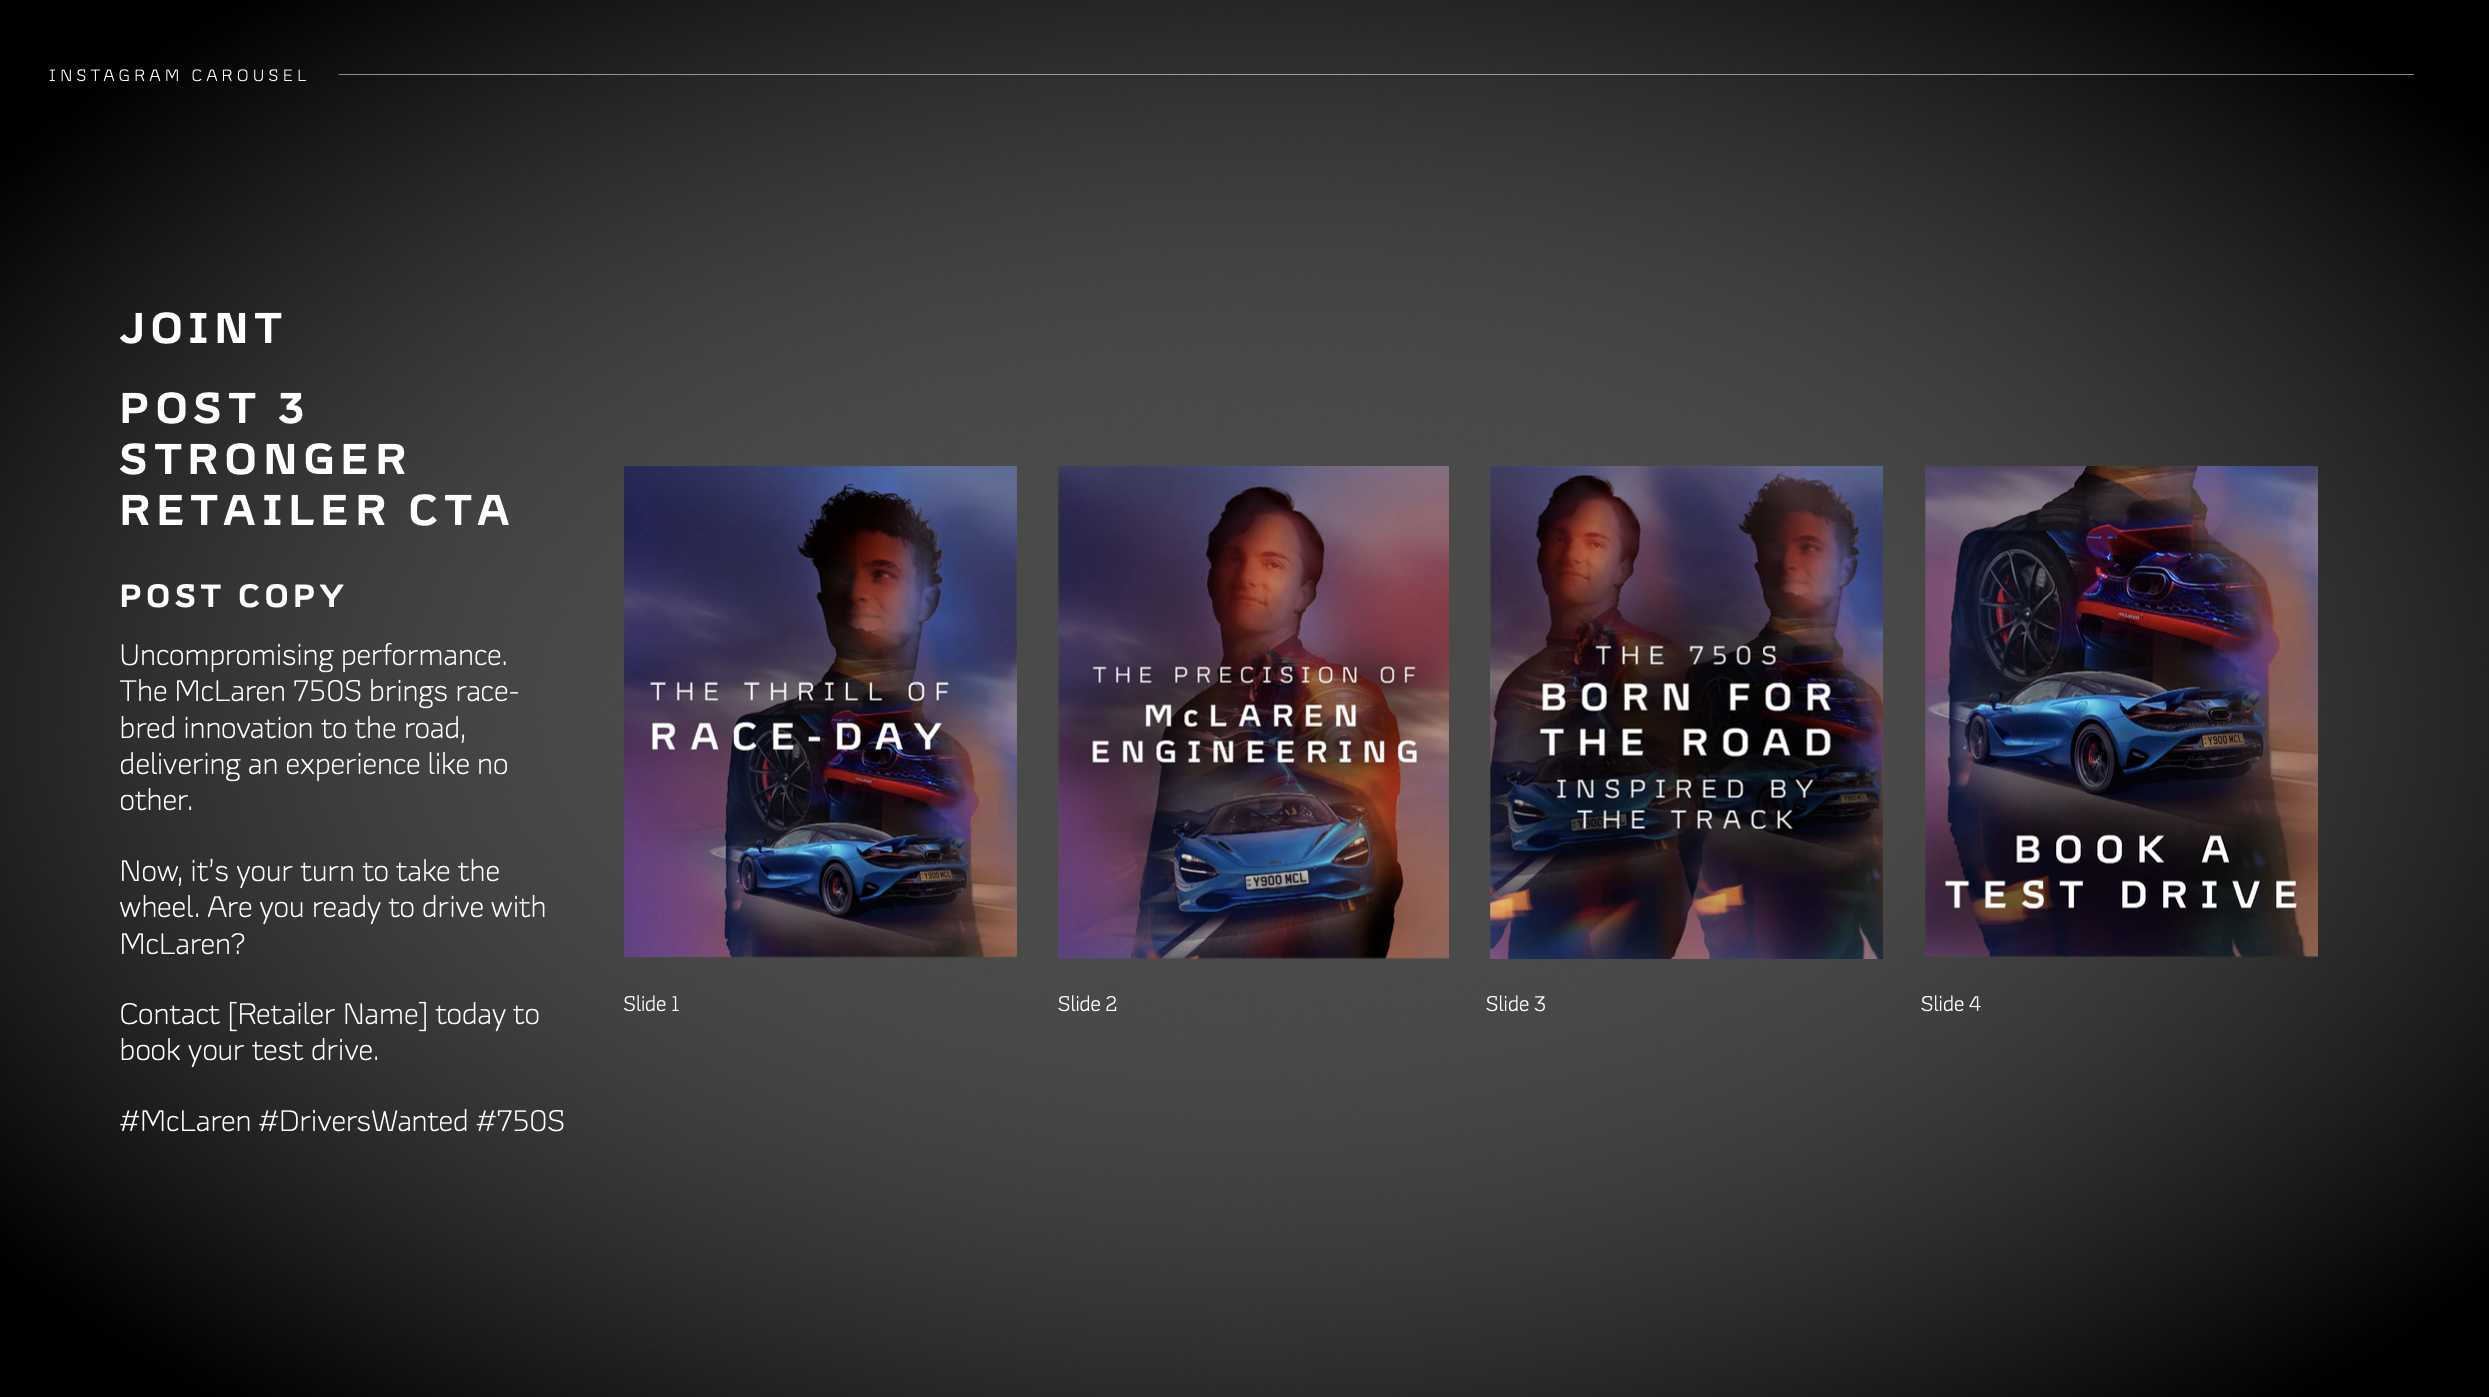Click the 'Now, it's your turn' paragraph

[x=333, y=907]
